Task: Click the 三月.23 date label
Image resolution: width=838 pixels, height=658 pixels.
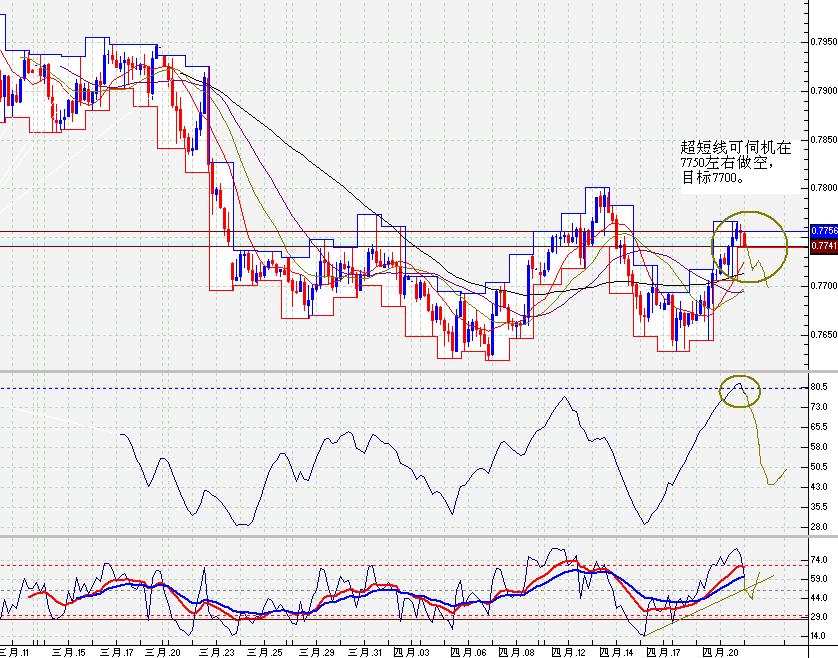Action: point(218,652)
